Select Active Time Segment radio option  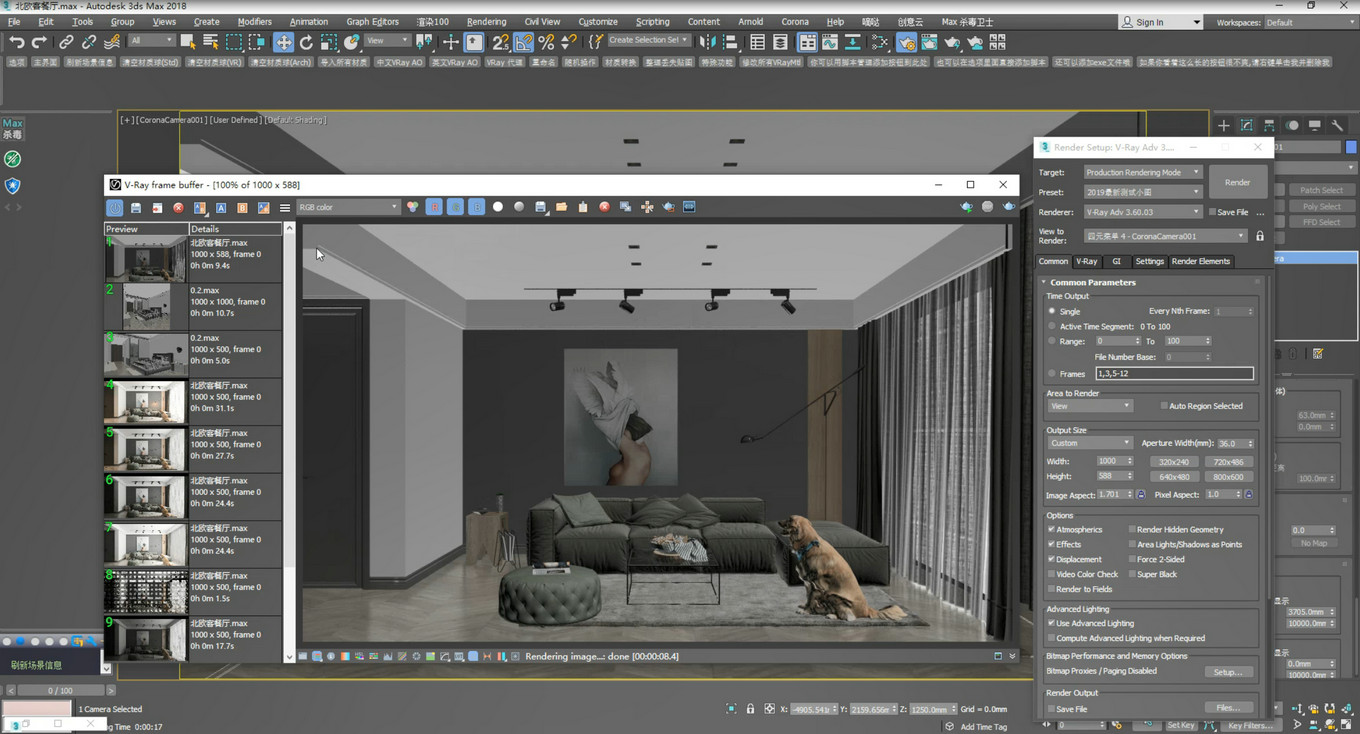click(1052, 326)
